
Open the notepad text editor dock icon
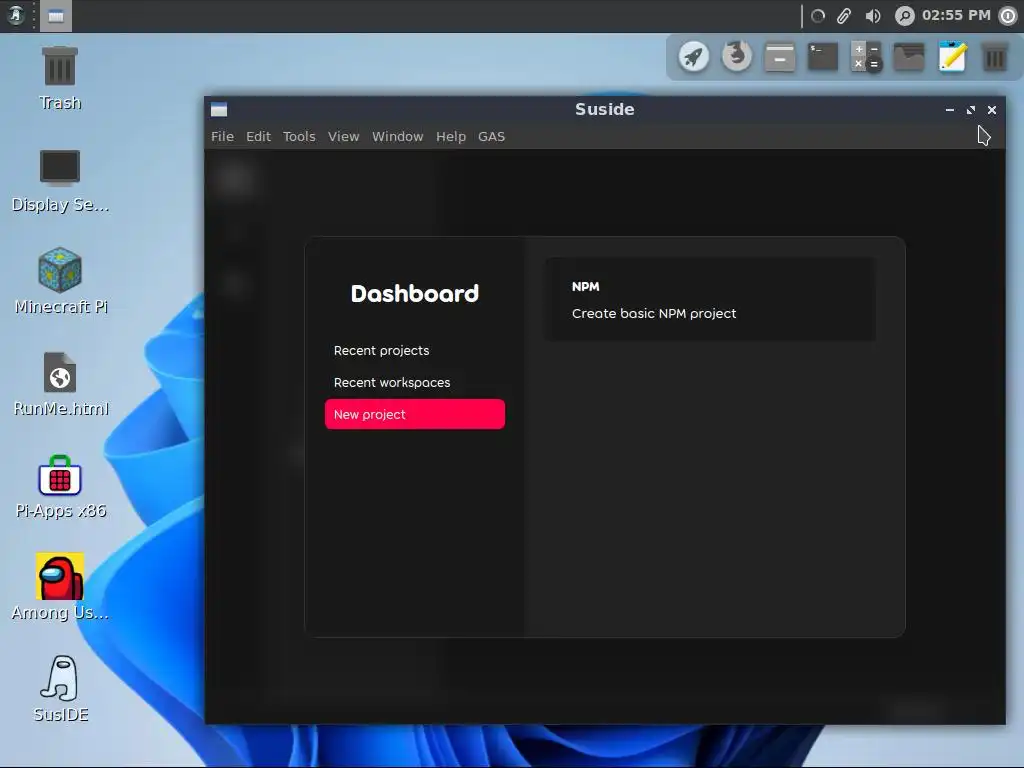tap(952, 57)
